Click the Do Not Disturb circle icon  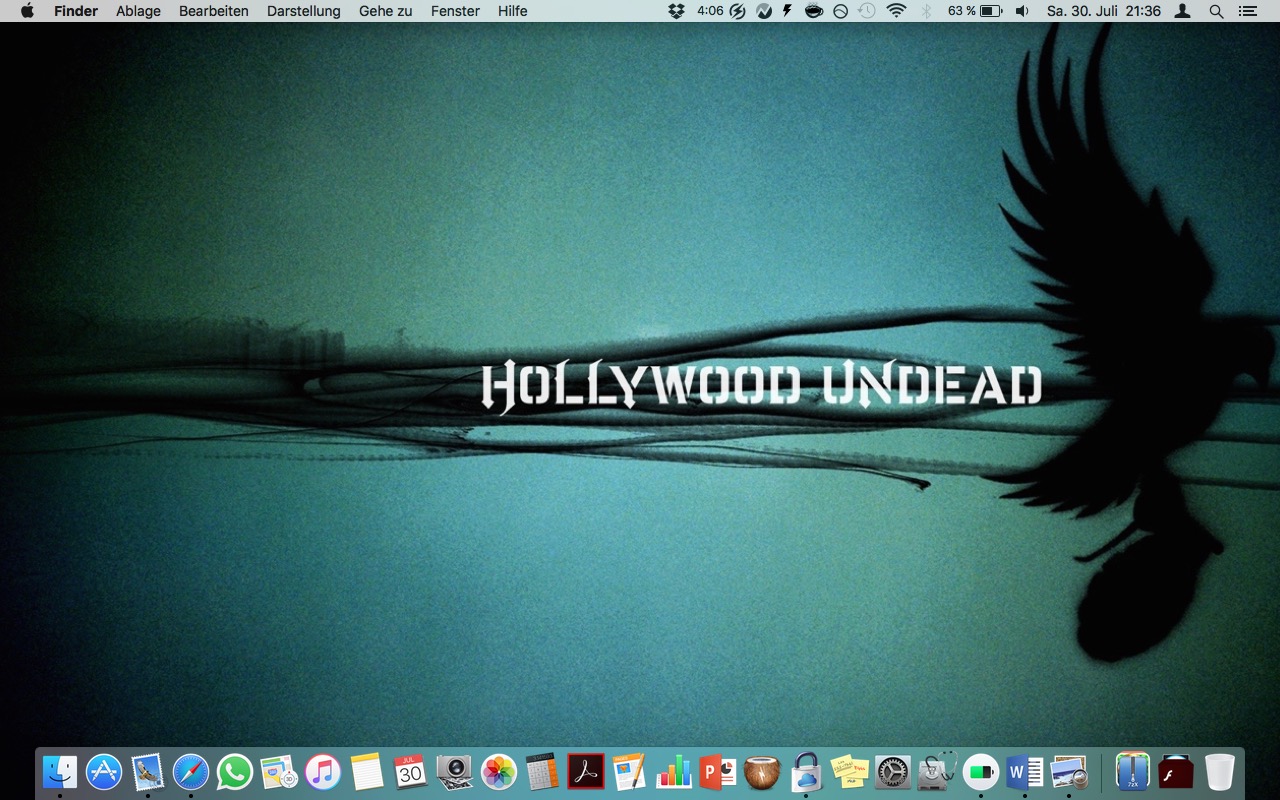(840, 11)
